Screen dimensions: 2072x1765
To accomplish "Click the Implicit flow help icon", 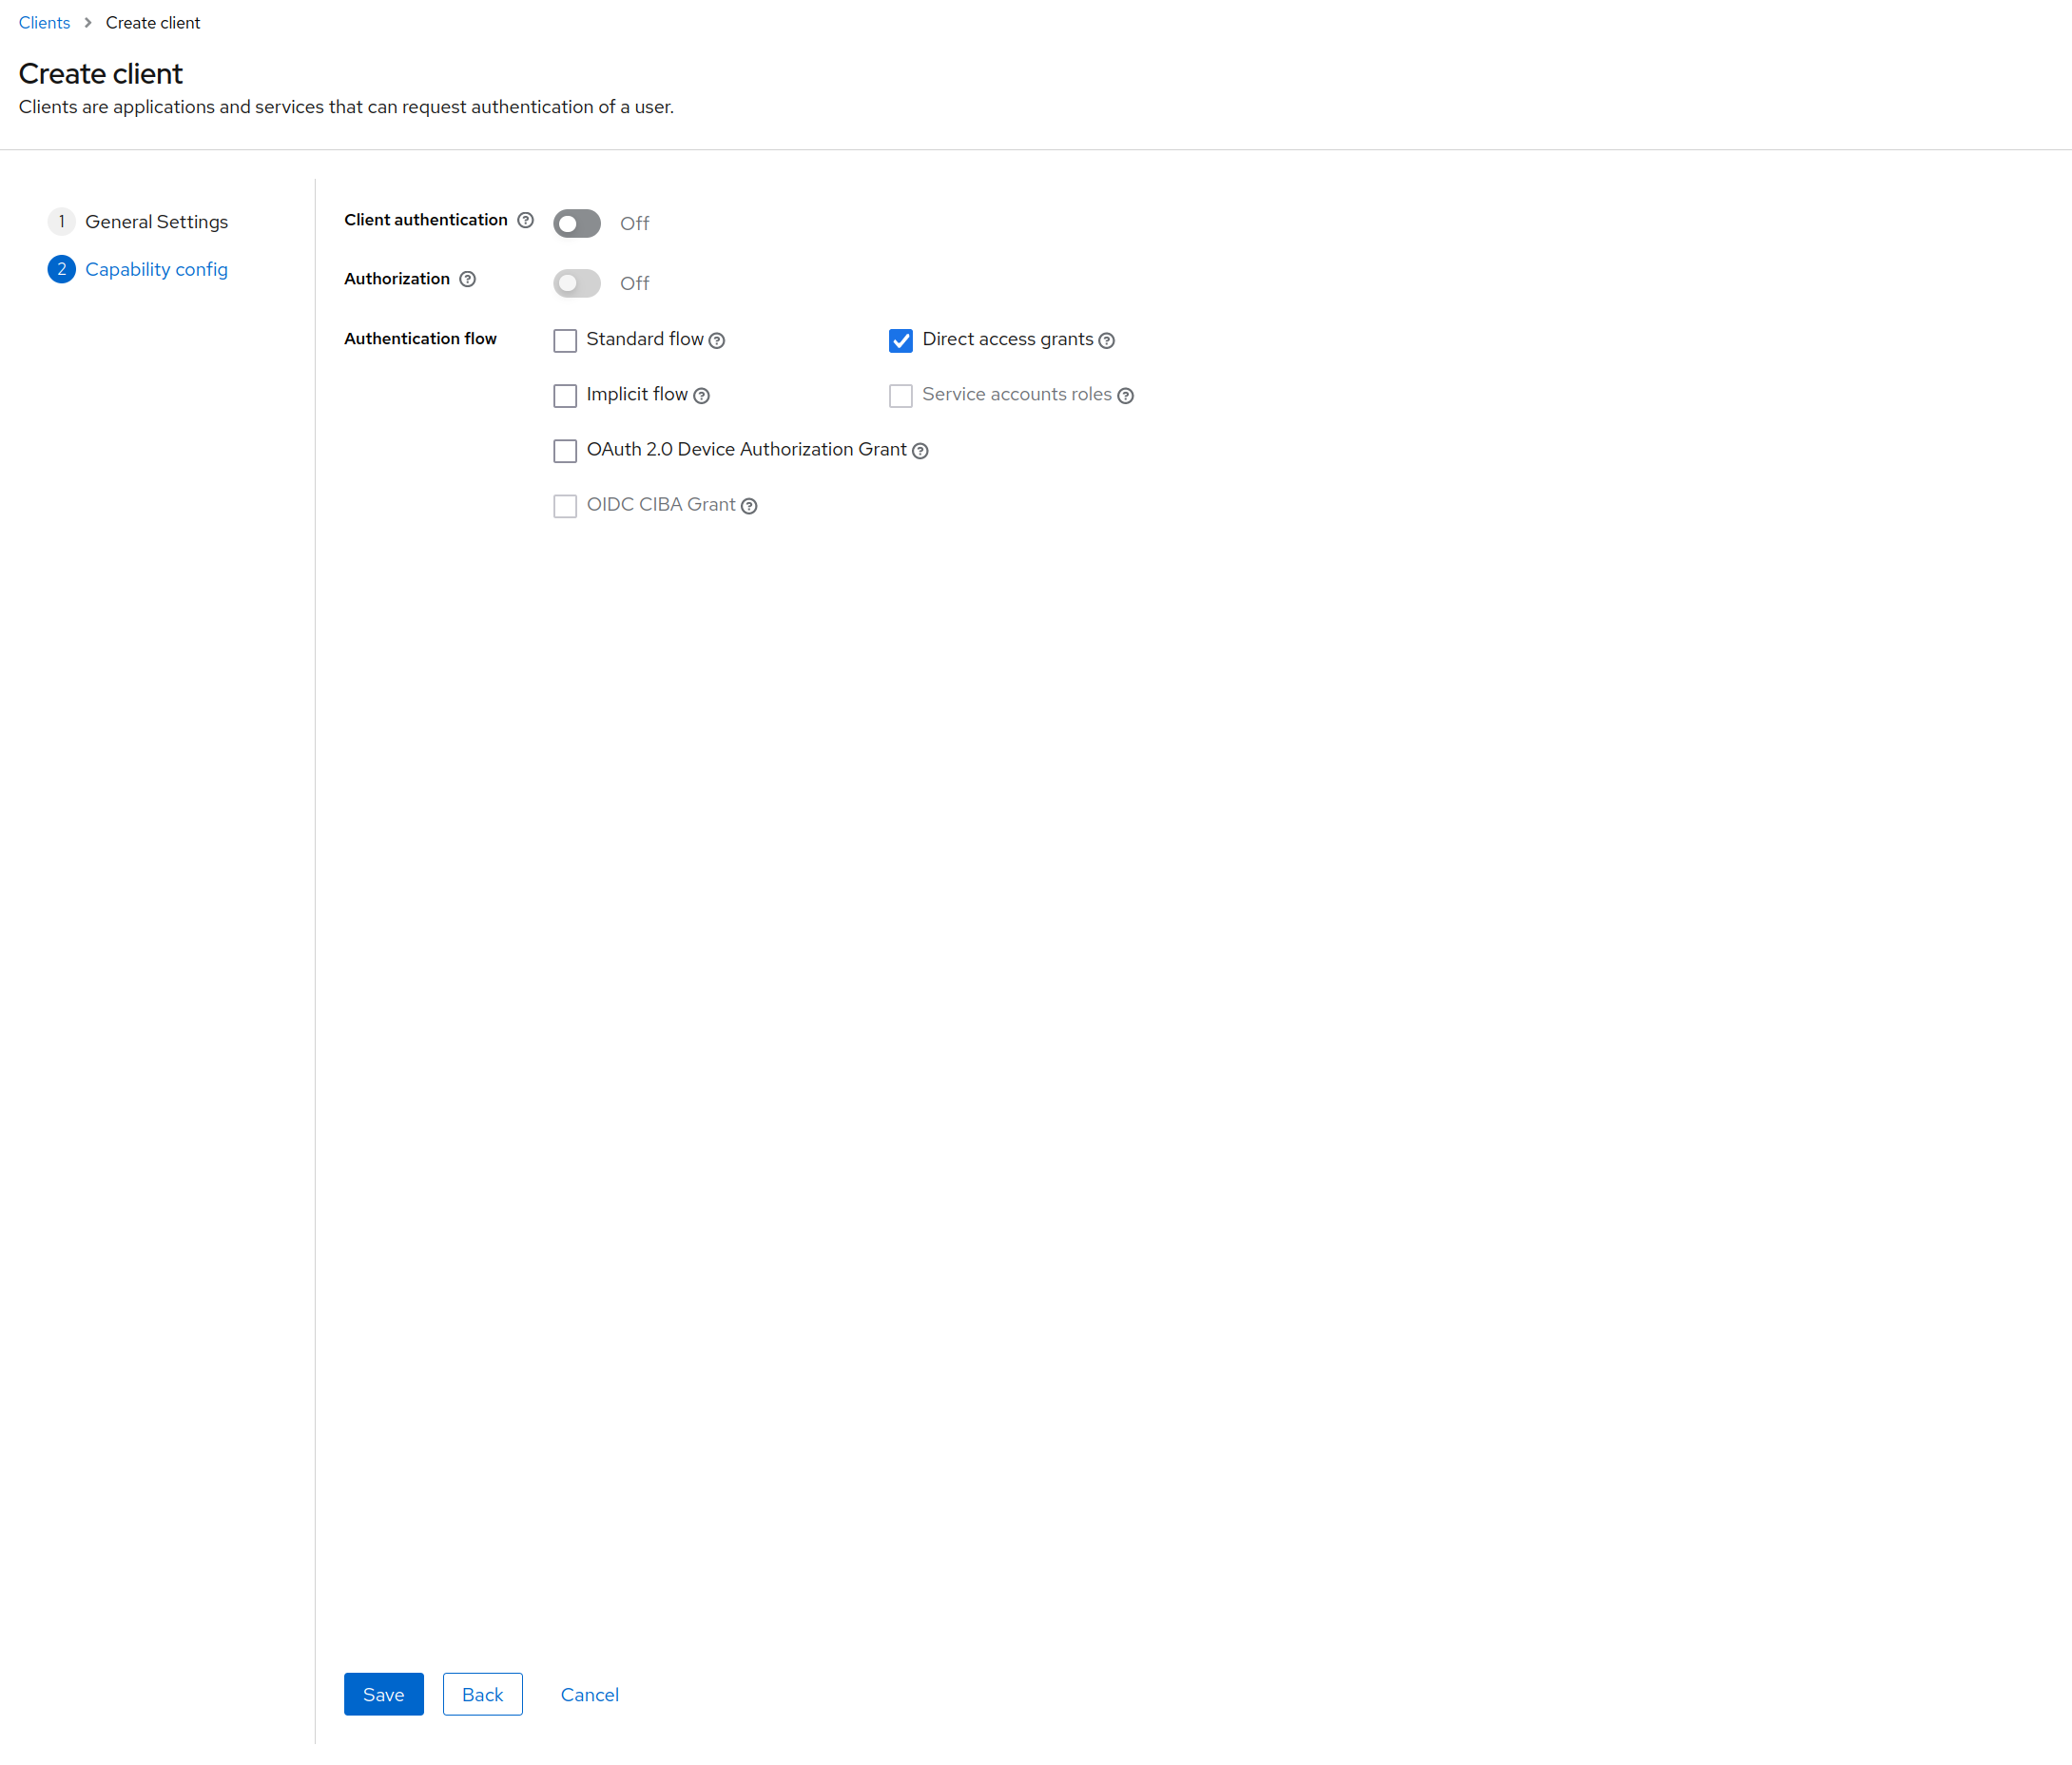I will point(700,394).
